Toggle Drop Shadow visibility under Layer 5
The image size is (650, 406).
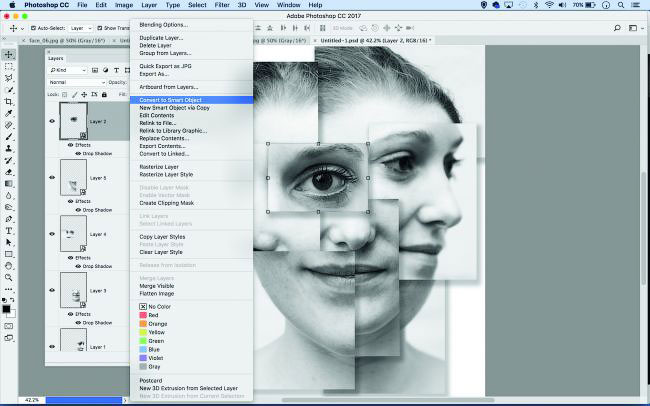[x=78, y=210]
